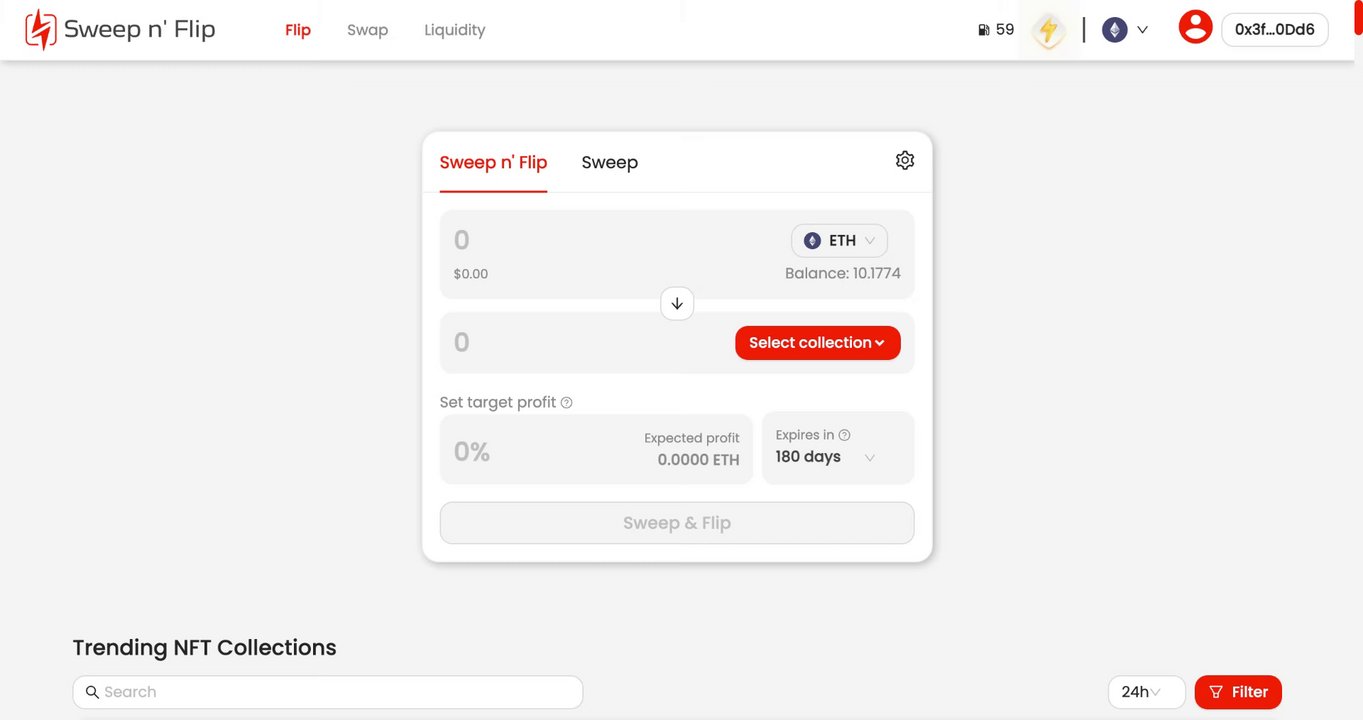
Task: Click the Expires in info icon
Action: [845, 435]
